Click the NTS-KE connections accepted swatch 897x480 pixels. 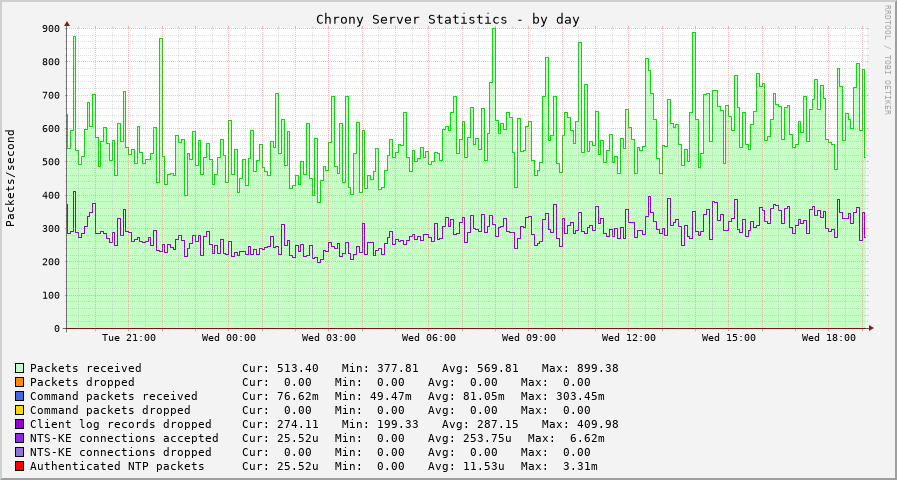20,438
